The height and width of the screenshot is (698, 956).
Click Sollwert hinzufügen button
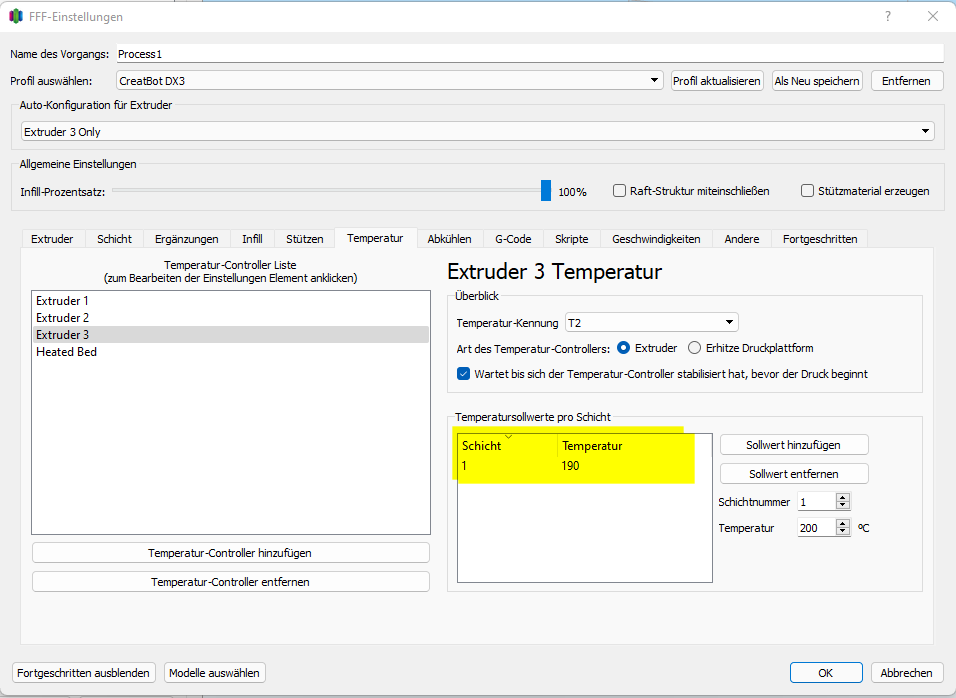(794, 445)
